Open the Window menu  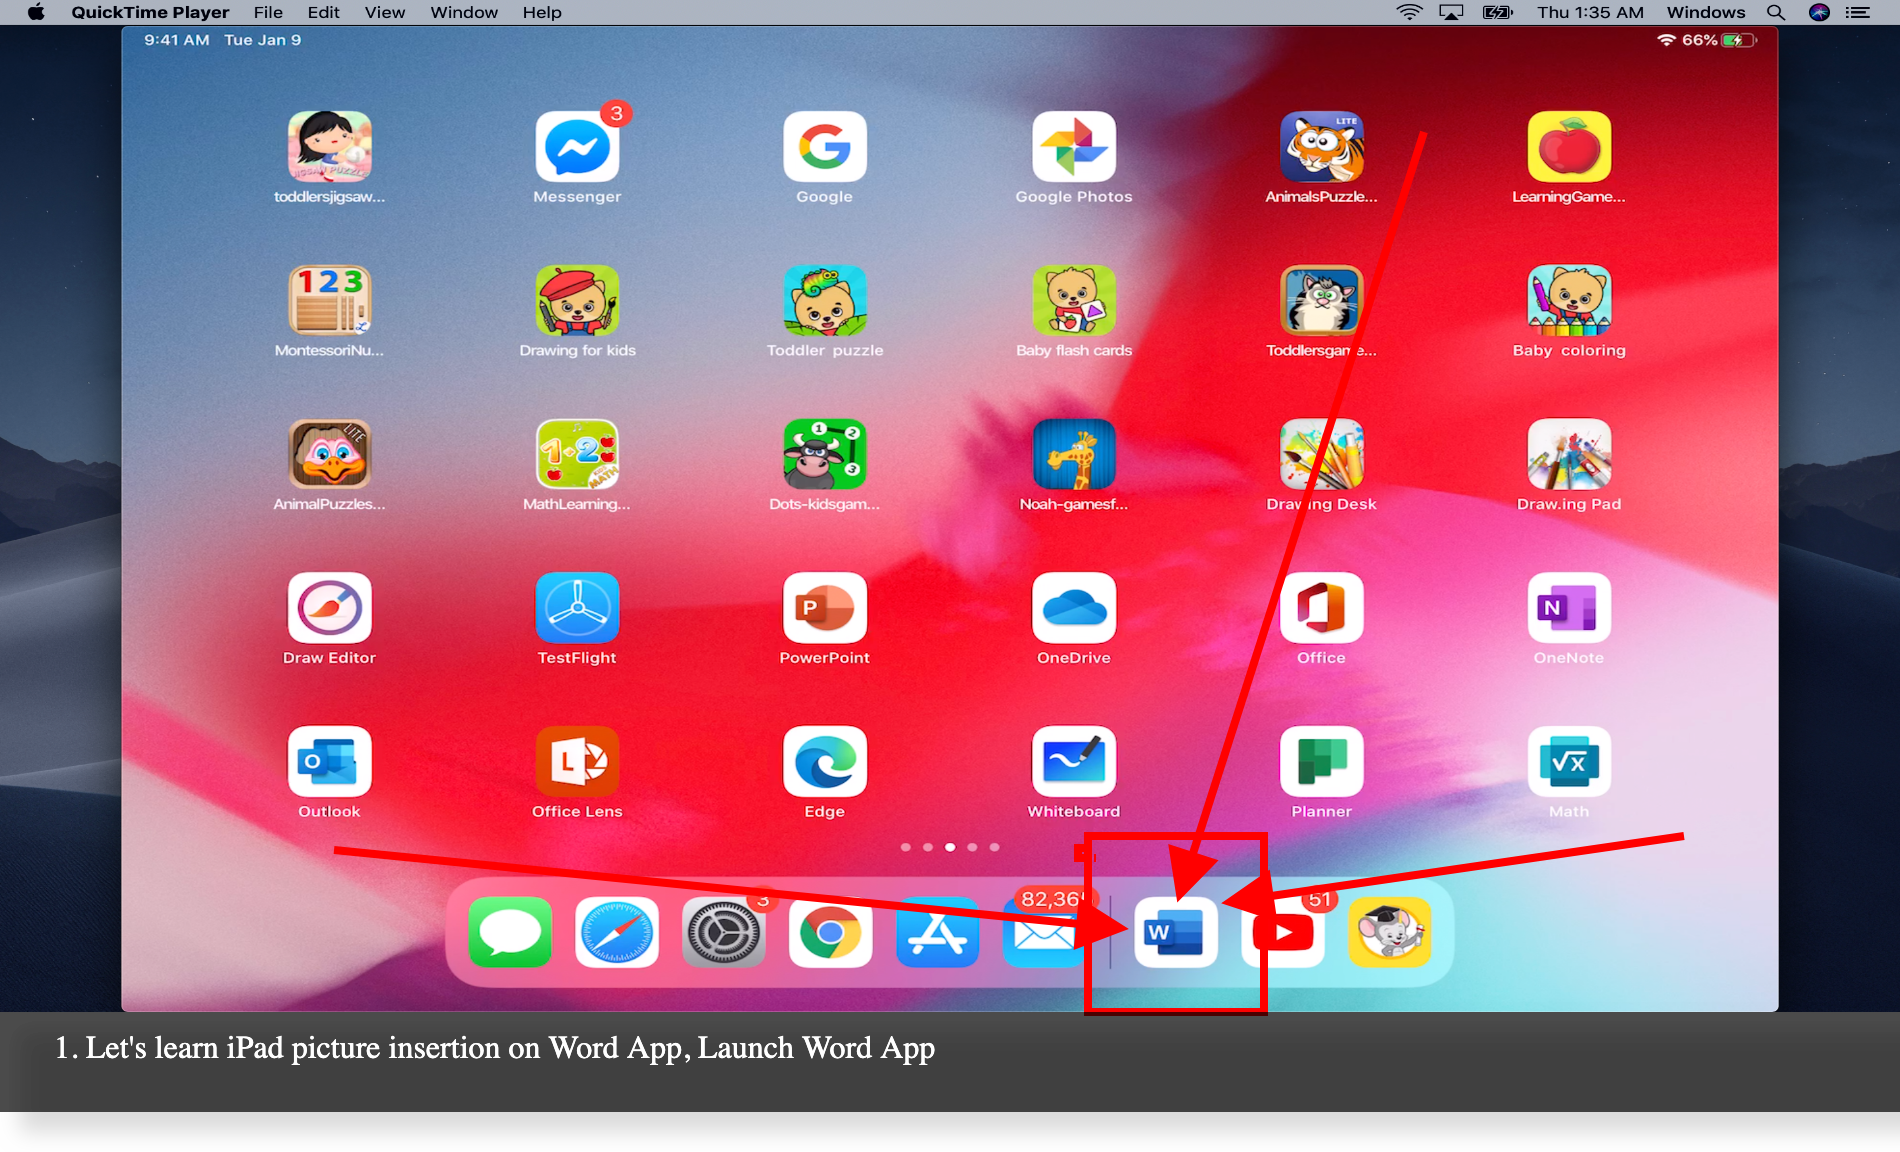(464, 12)
